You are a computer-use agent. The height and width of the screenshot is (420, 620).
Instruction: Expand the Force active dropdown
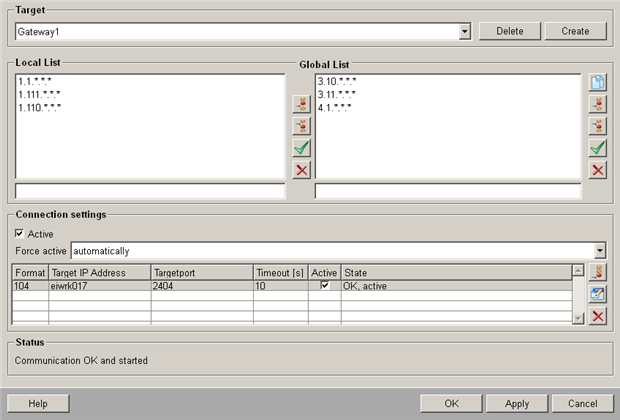[600, 251]
